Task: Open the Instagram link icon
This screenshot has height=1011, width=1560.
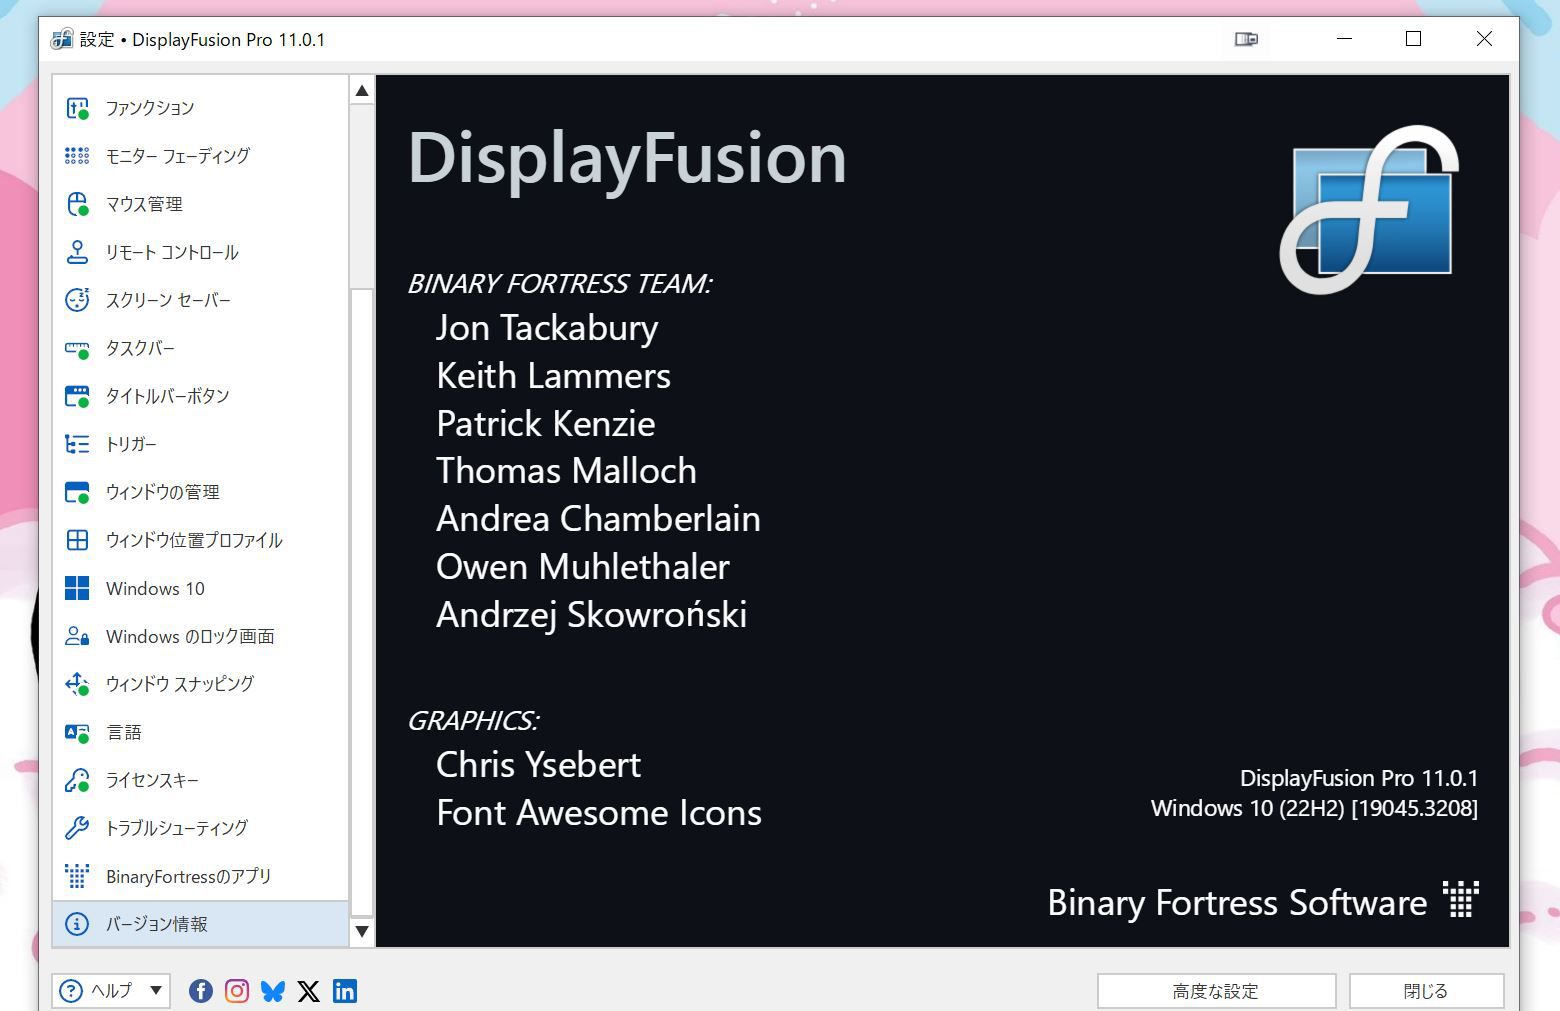Action: coord(237,991)
